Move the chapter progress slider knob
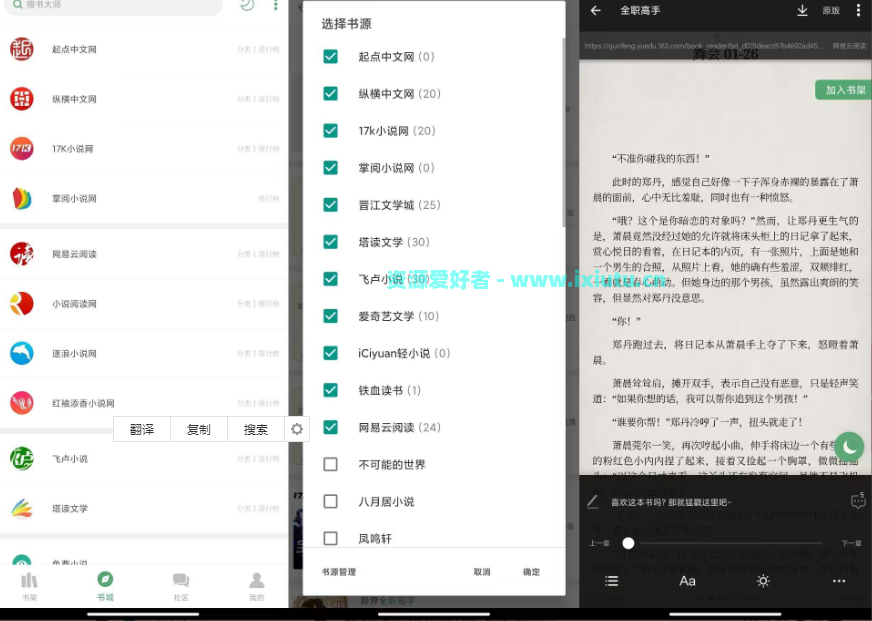Screen dimensions: 872x621 [x=628, y=543]
